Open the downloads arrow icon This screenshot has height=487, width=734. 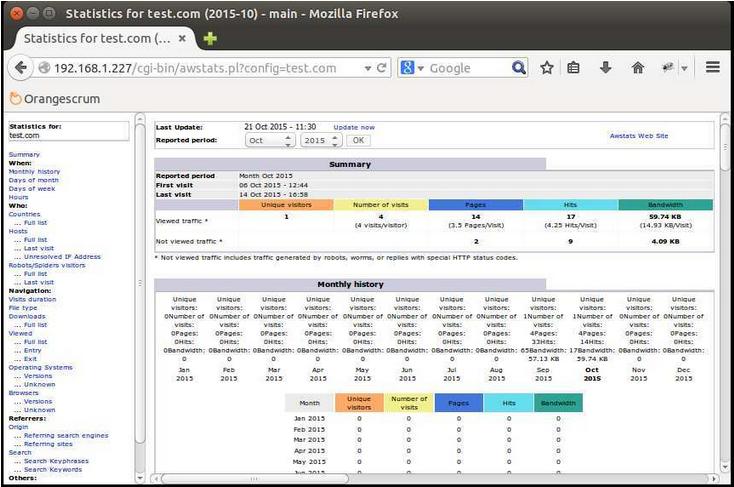click(x=605, y=68)
